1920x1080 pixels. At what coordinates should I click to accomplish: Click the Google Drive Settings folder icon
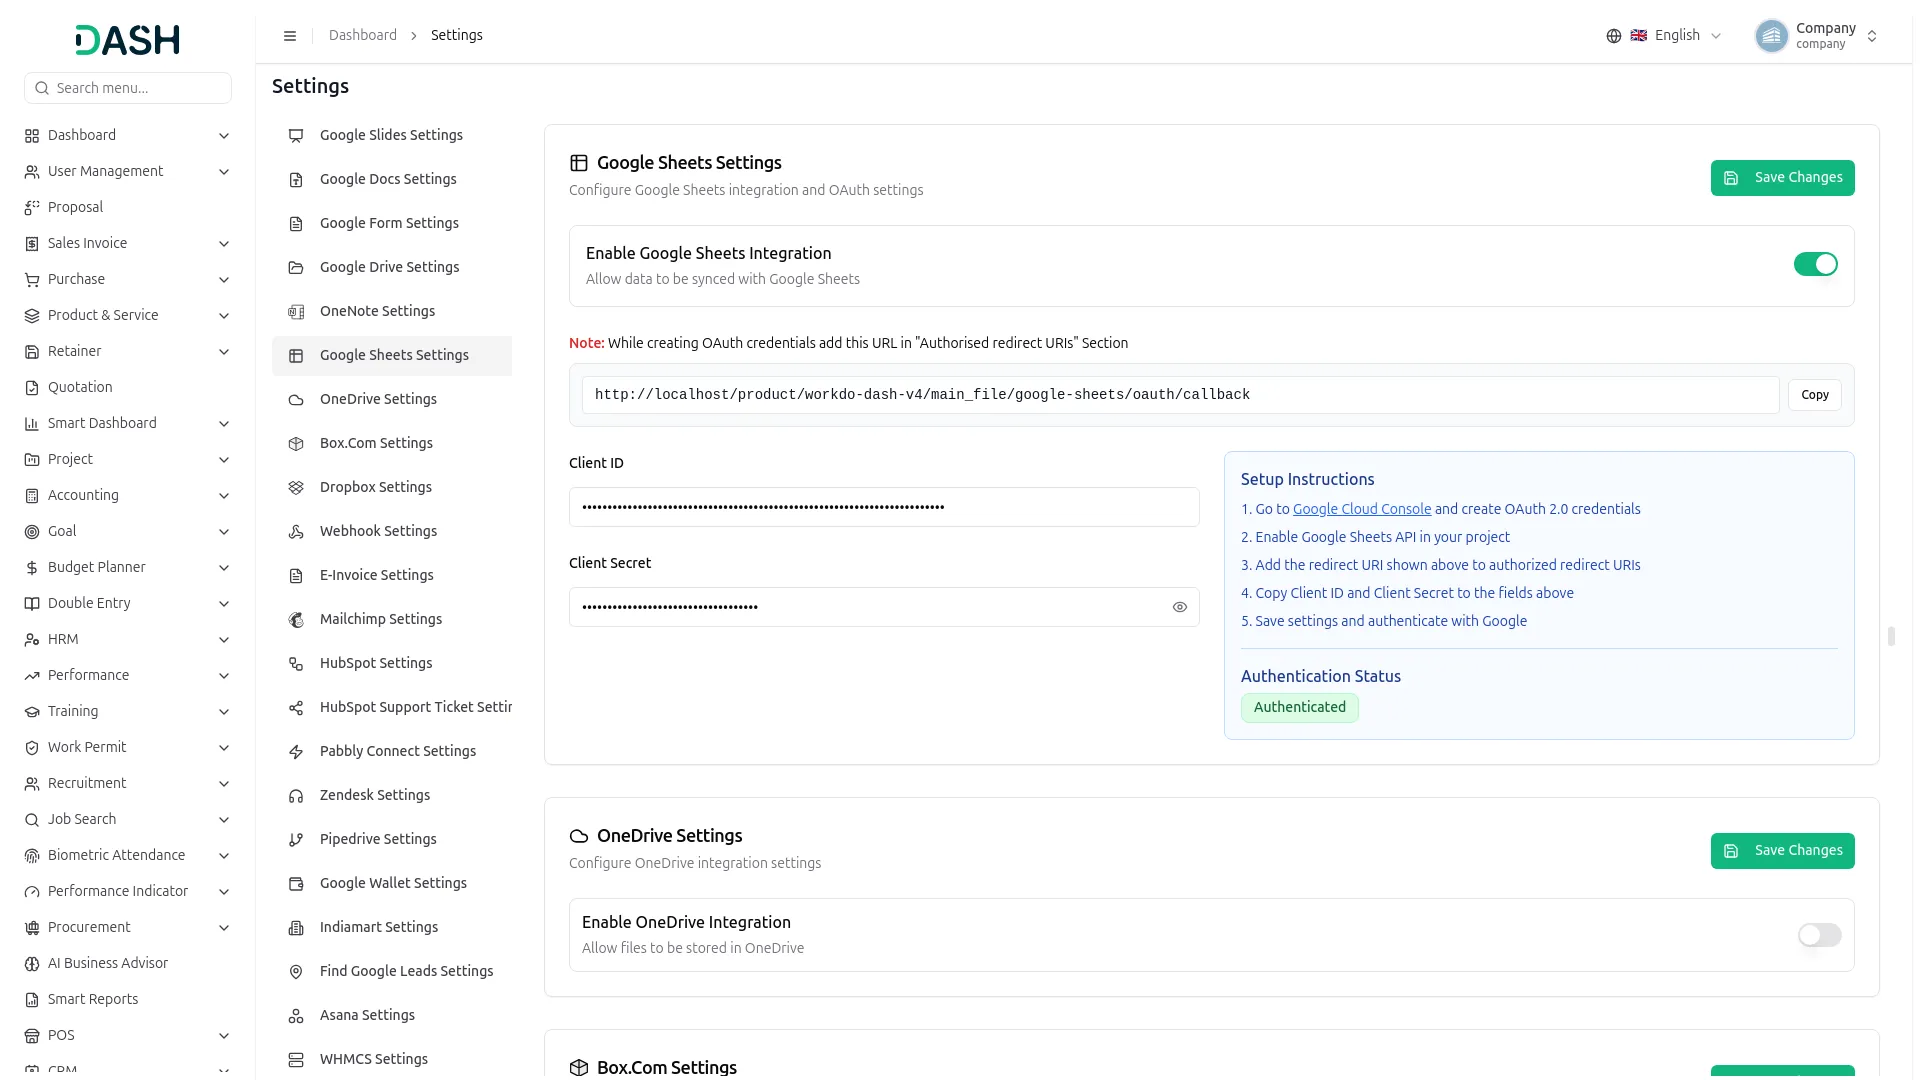[296, 268]
